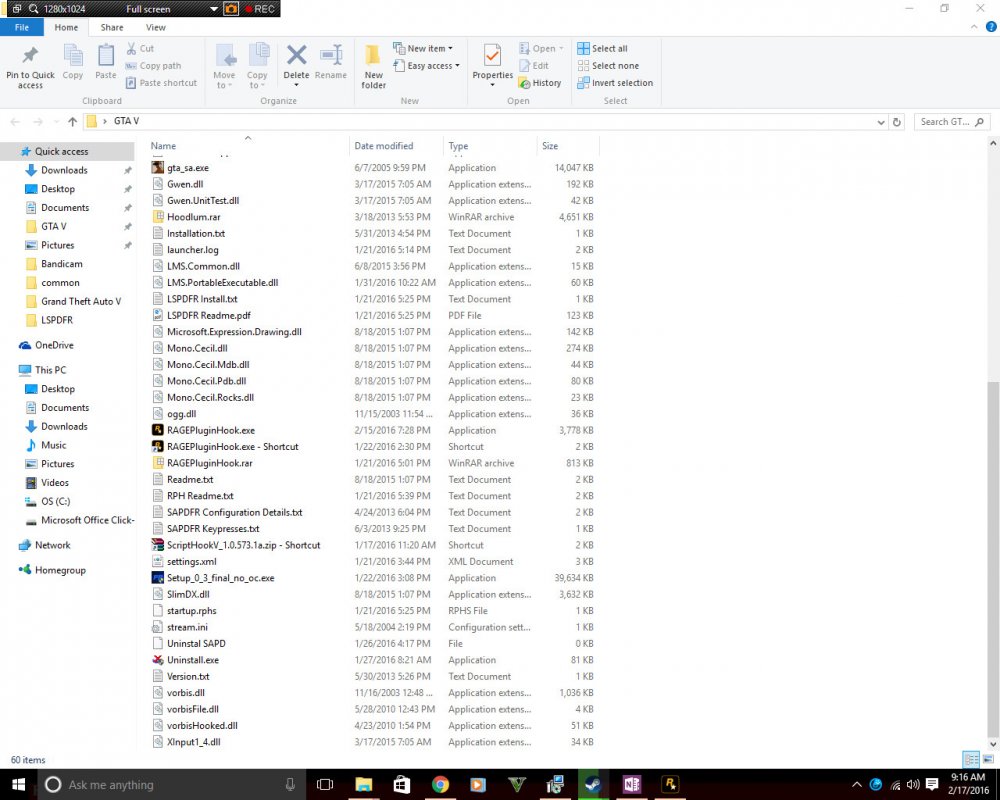Open the Delete dropdown arrow
Viewport: 1000px width, 800px height.
(297, 85)
